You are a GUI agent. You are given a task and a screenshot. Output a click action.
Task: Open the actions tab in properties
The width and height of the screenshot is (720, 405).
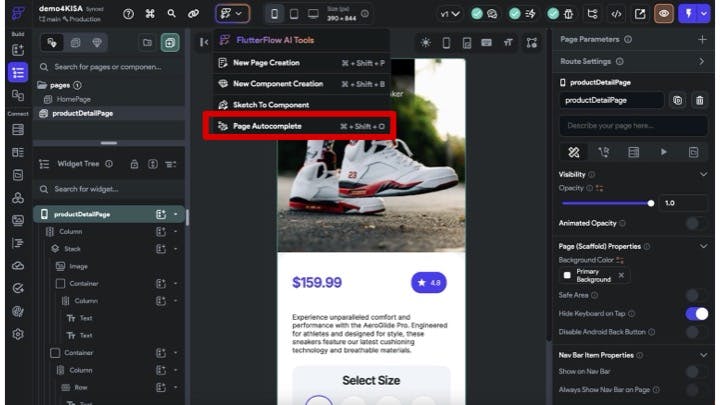point(604,152)
